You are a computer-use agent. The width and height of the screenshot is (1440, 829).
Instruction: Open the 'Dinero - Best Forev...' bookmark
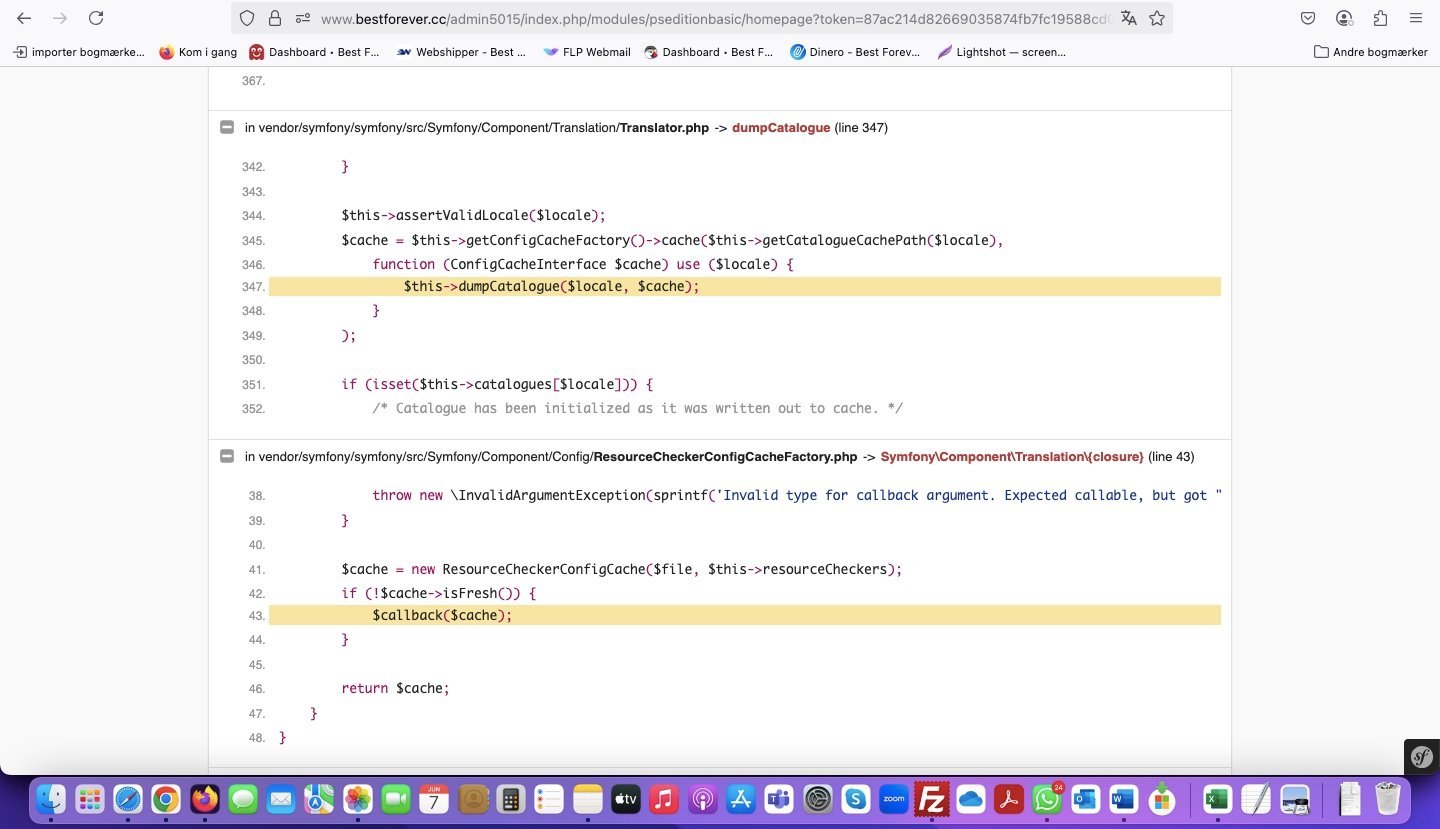[x=855, y=52]
